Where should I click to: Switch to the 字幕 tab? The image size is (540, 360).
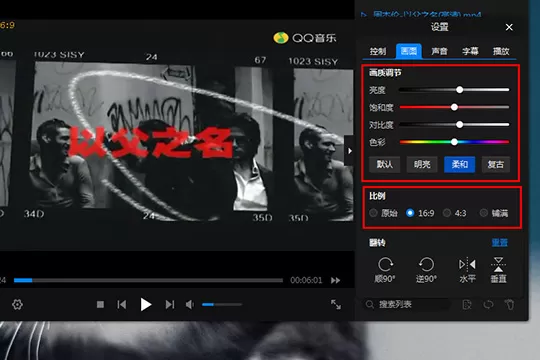[x=470, y=51]
